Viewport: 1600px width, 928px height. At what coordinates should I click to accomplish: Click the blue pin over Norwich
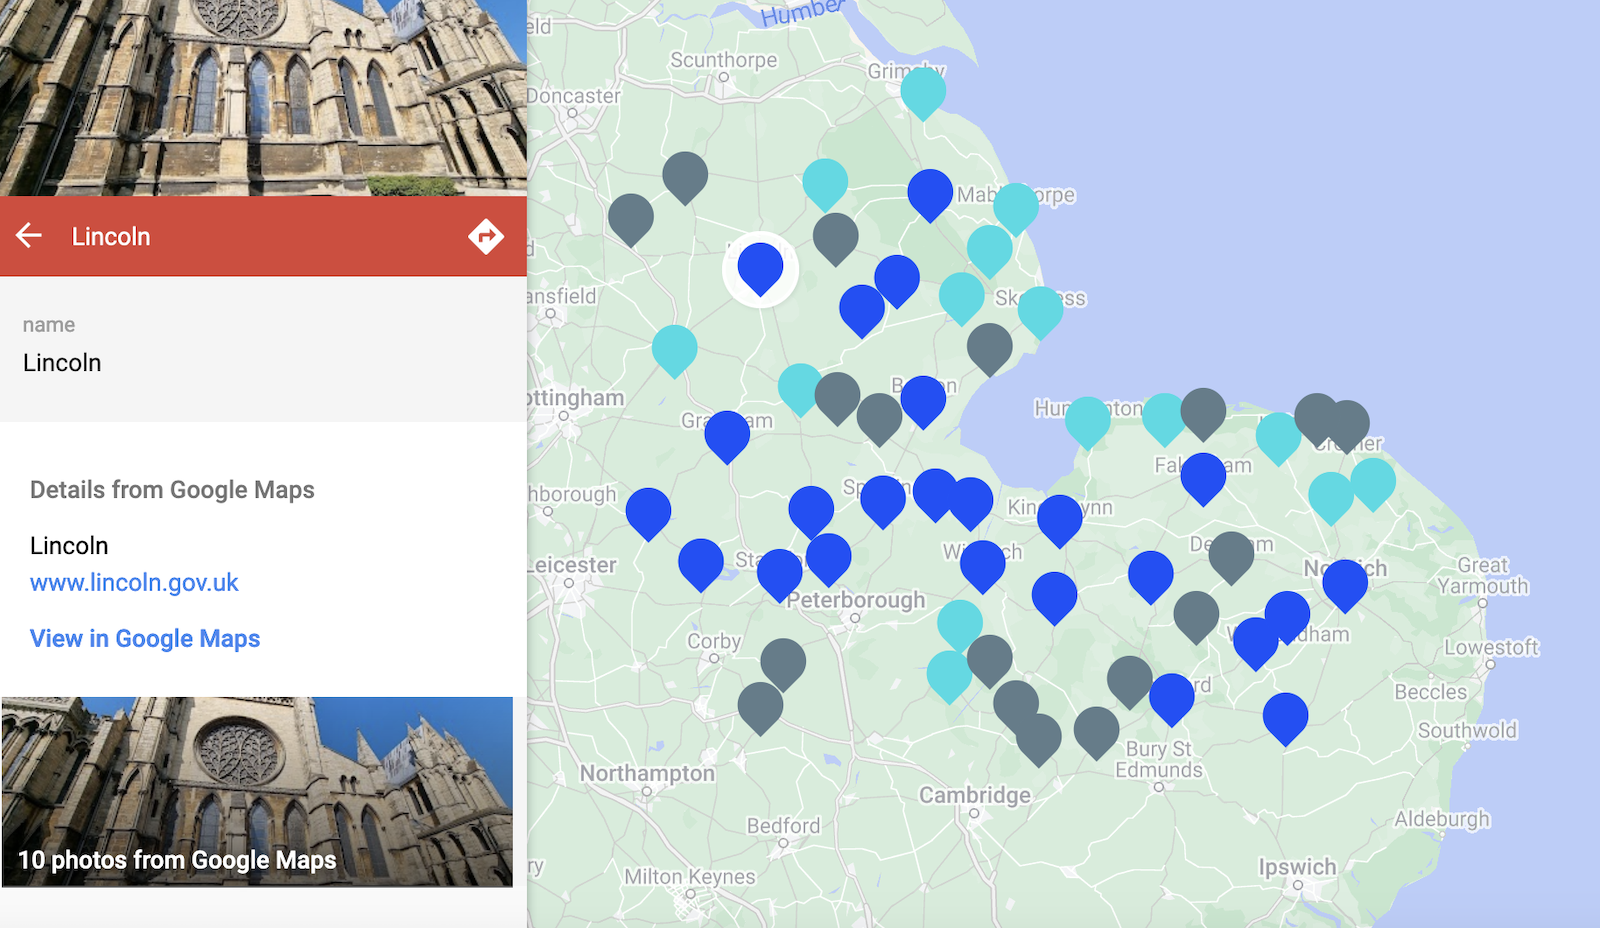point(1345,582)
